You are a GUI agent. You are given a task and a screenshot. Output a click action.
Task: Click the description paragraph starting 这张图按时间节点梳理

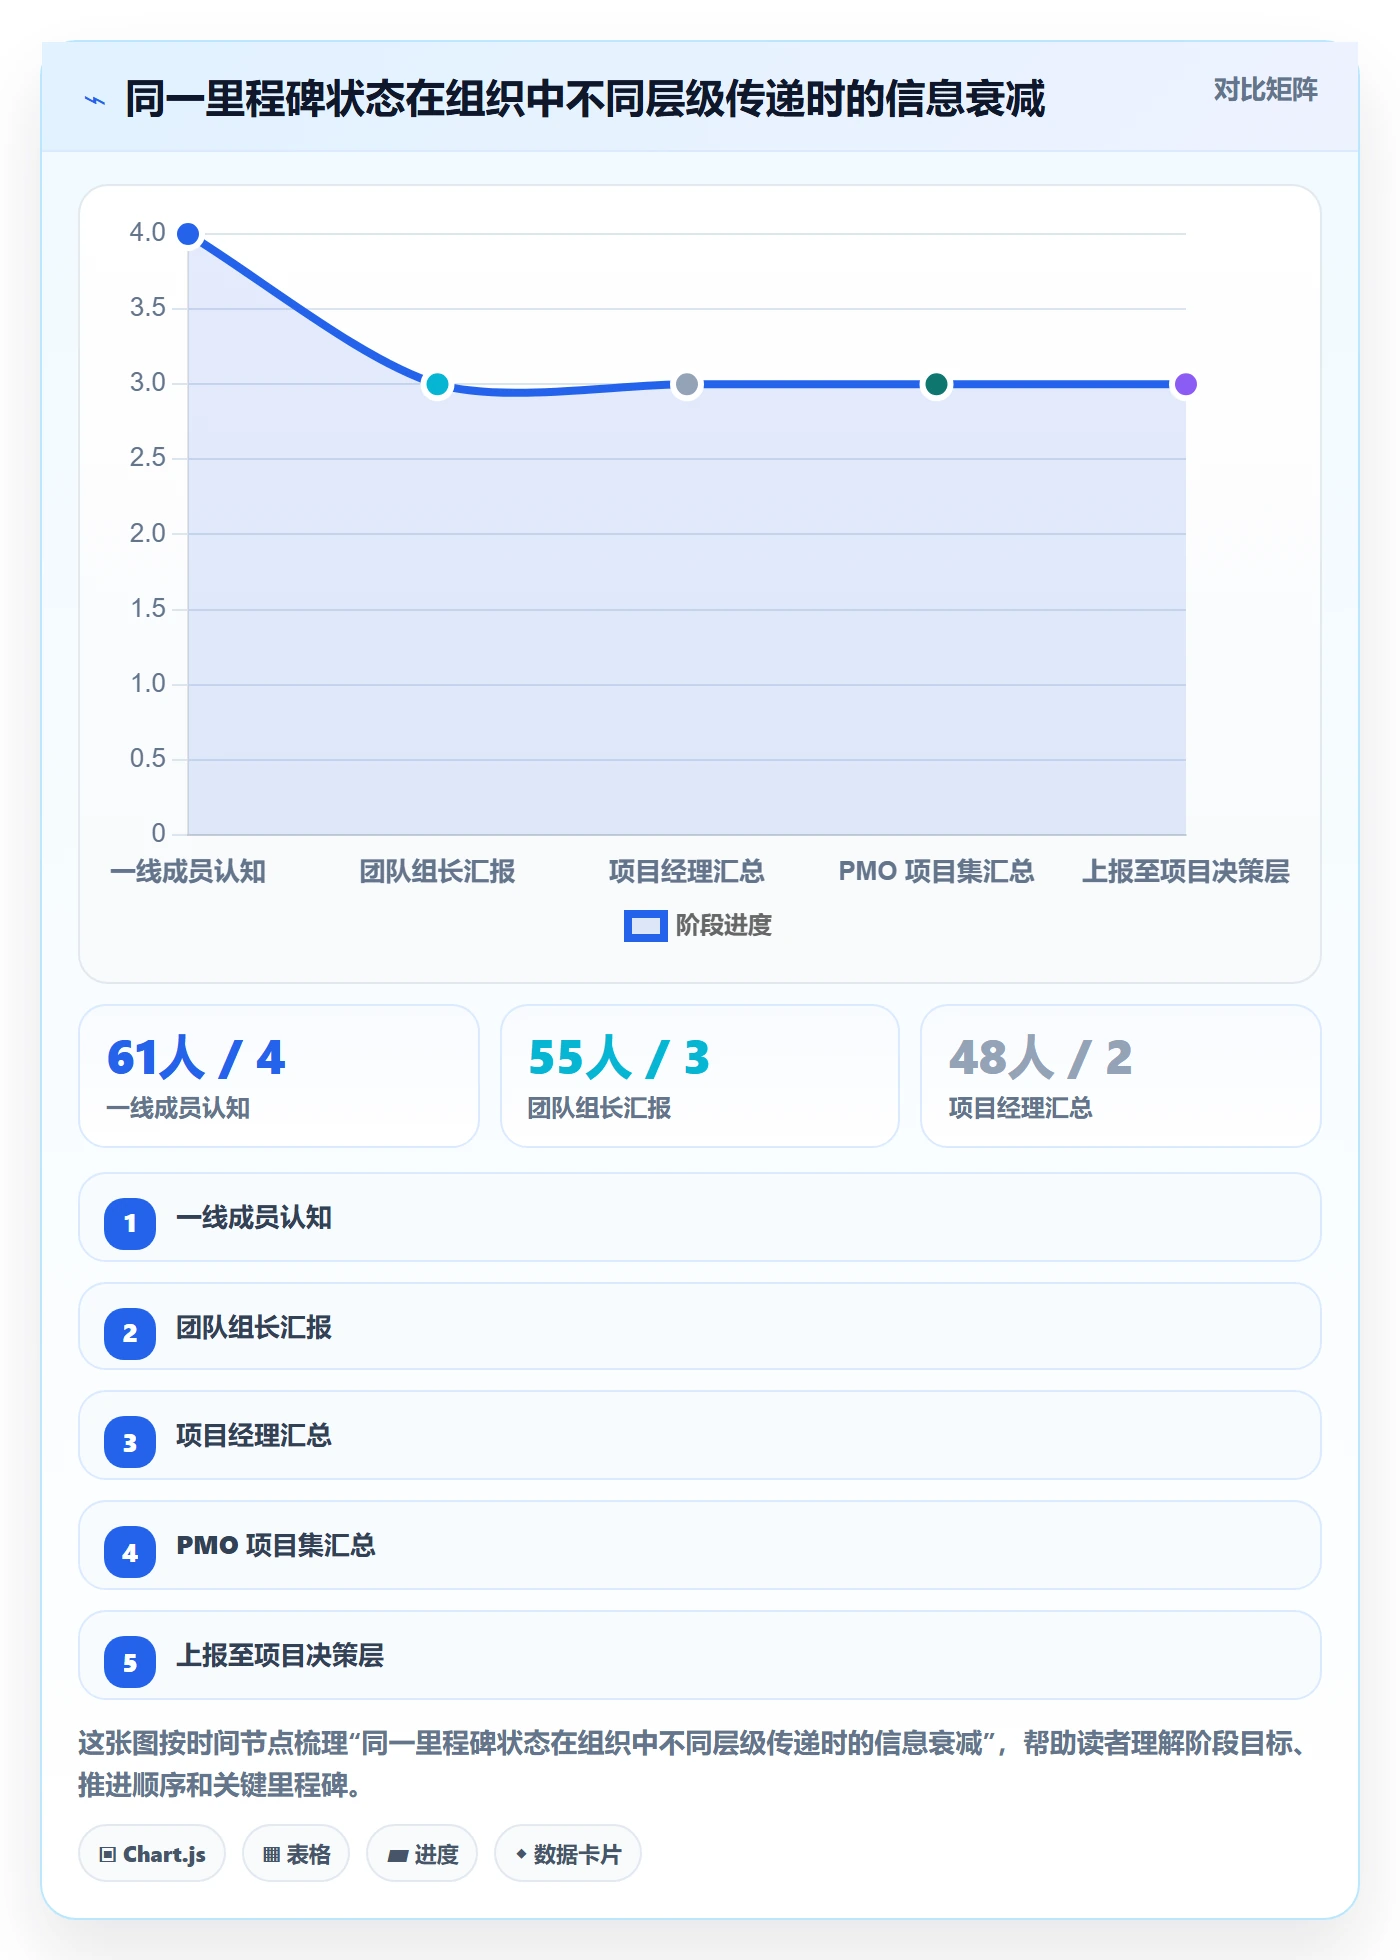pos(696,1764)
